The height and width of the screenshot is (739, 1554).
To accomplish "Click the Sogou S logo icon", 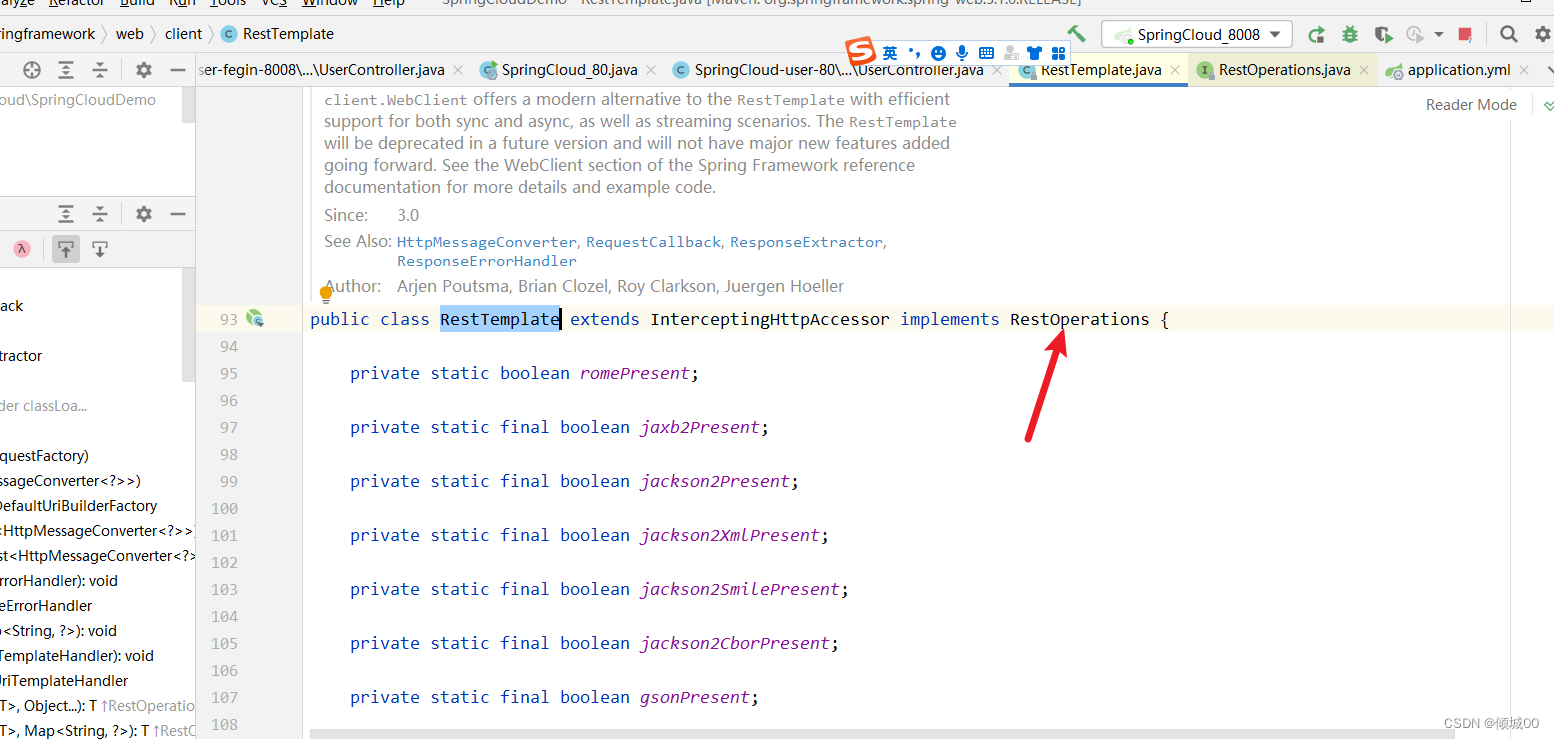I will [860, 52].
